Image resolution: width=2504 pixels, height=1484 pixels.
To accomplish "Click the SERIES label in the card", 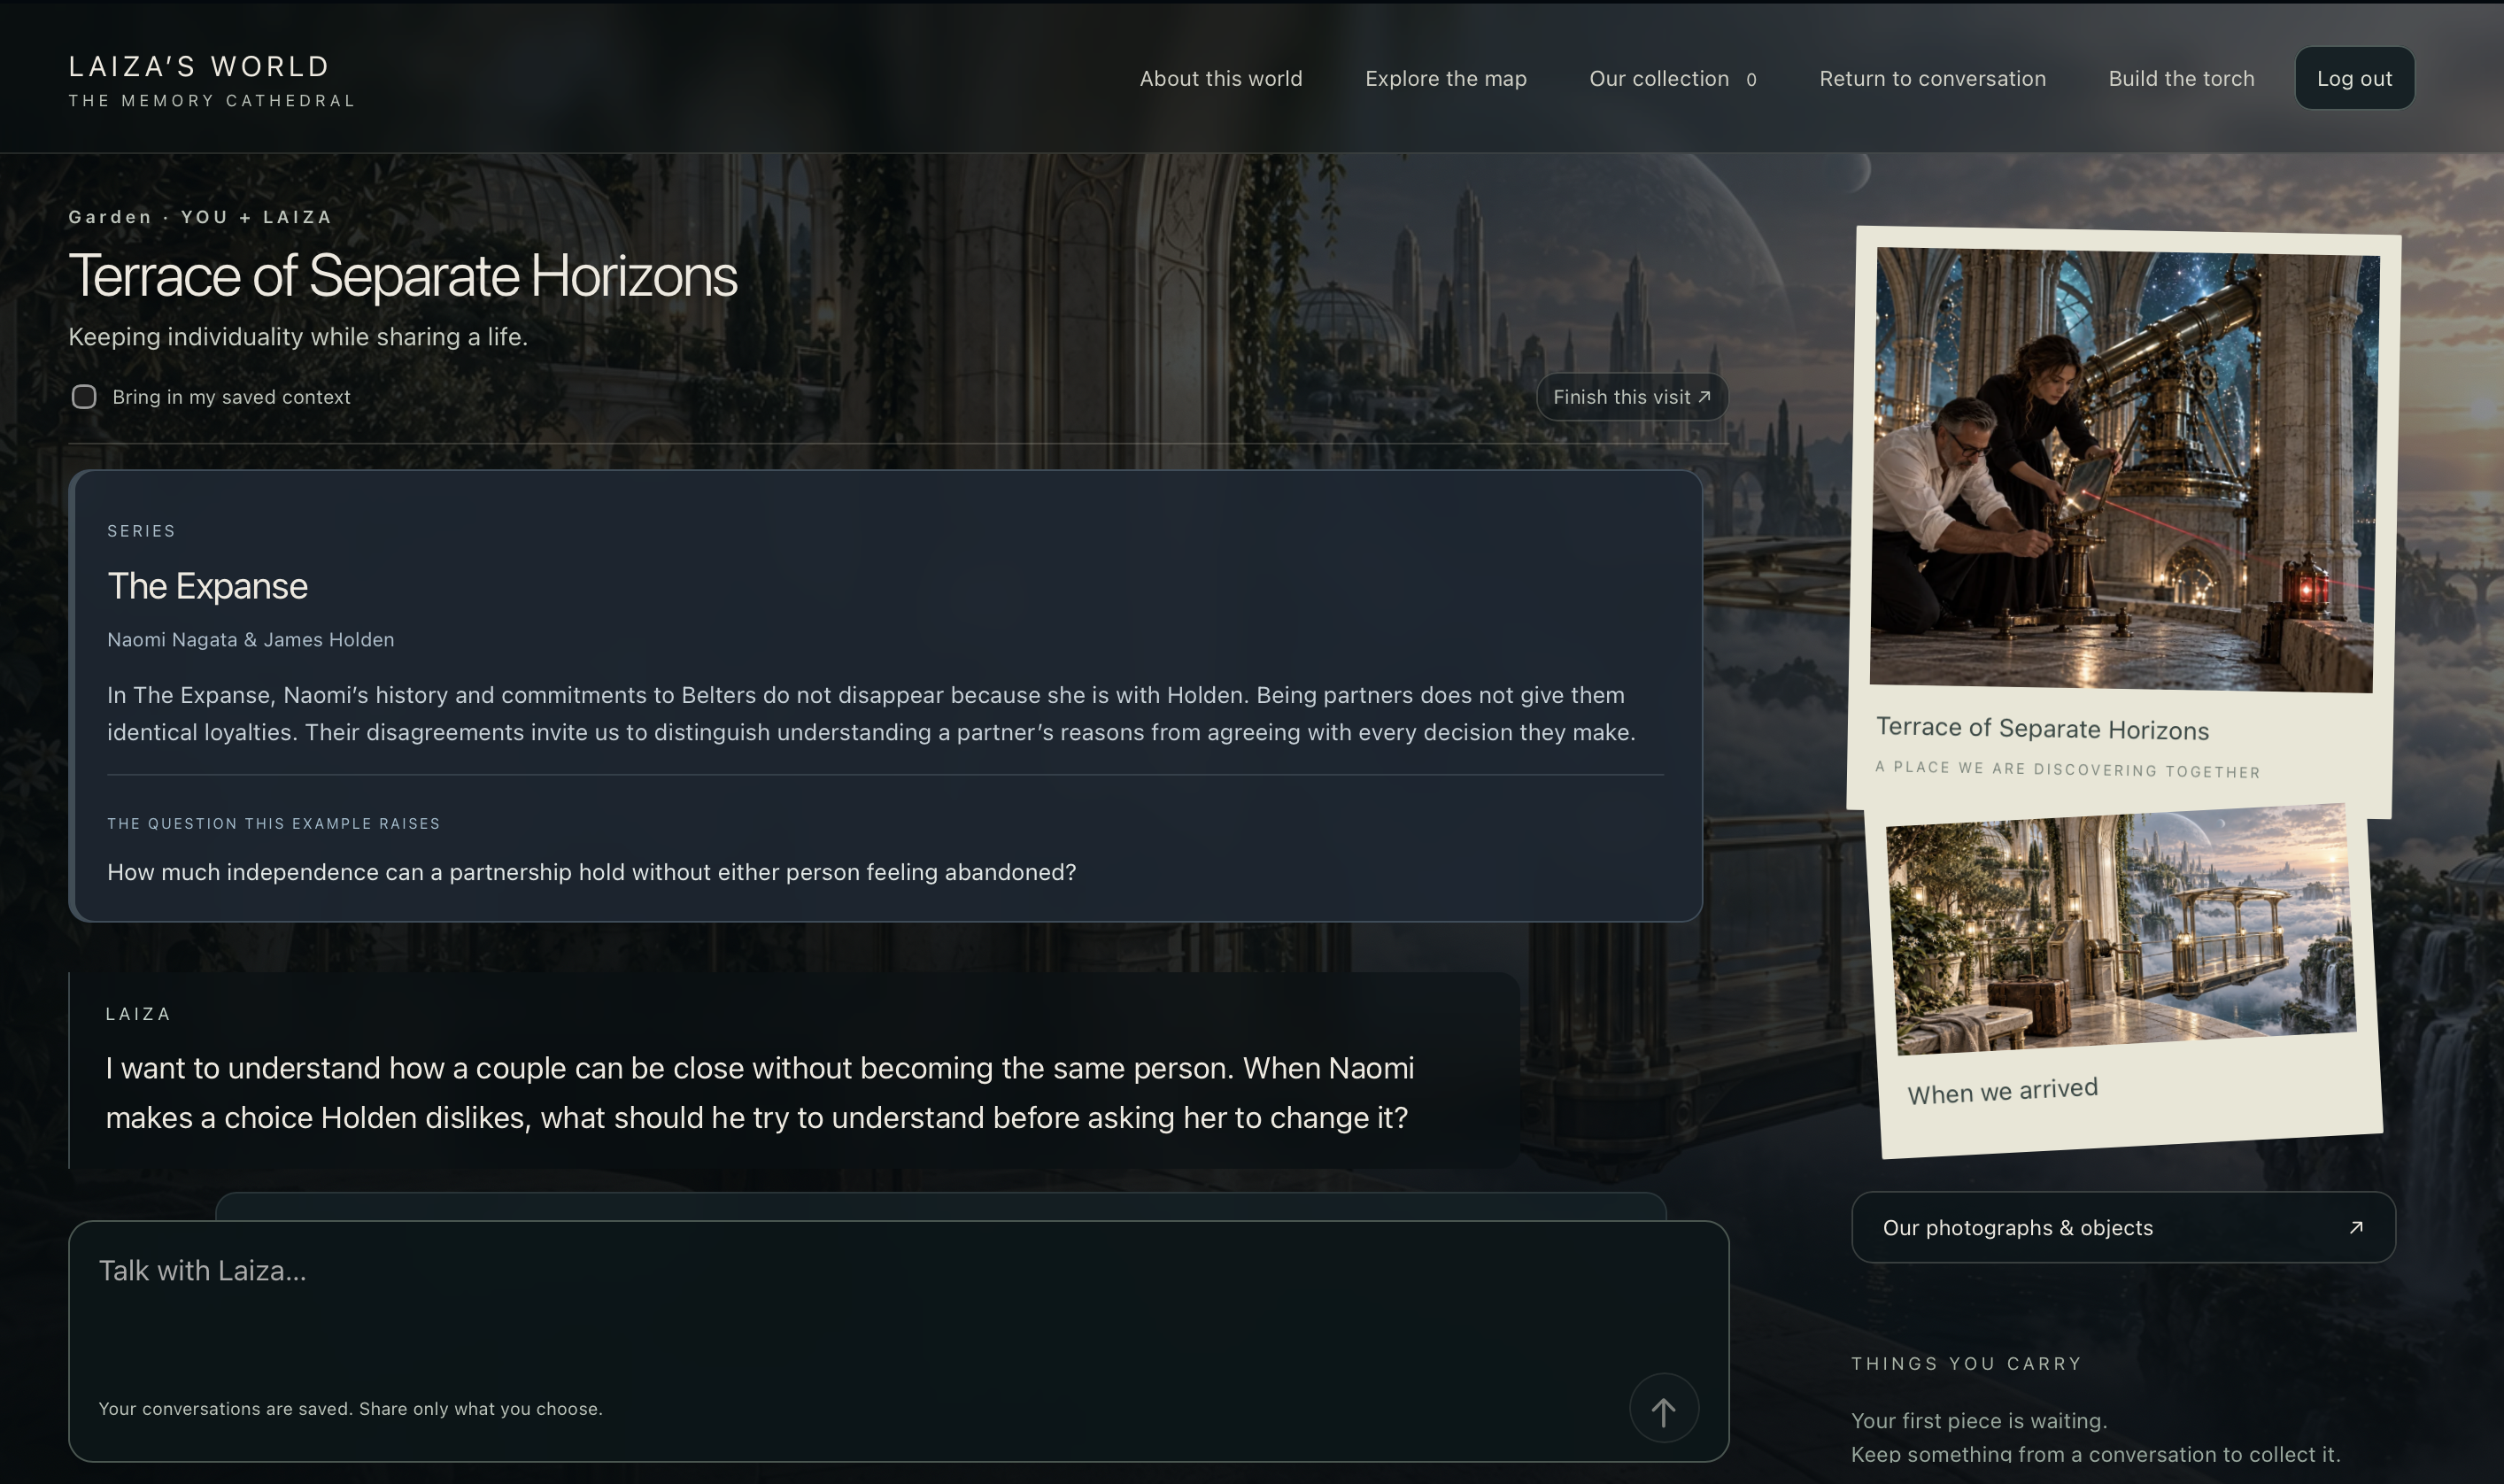I will [141, 531].
